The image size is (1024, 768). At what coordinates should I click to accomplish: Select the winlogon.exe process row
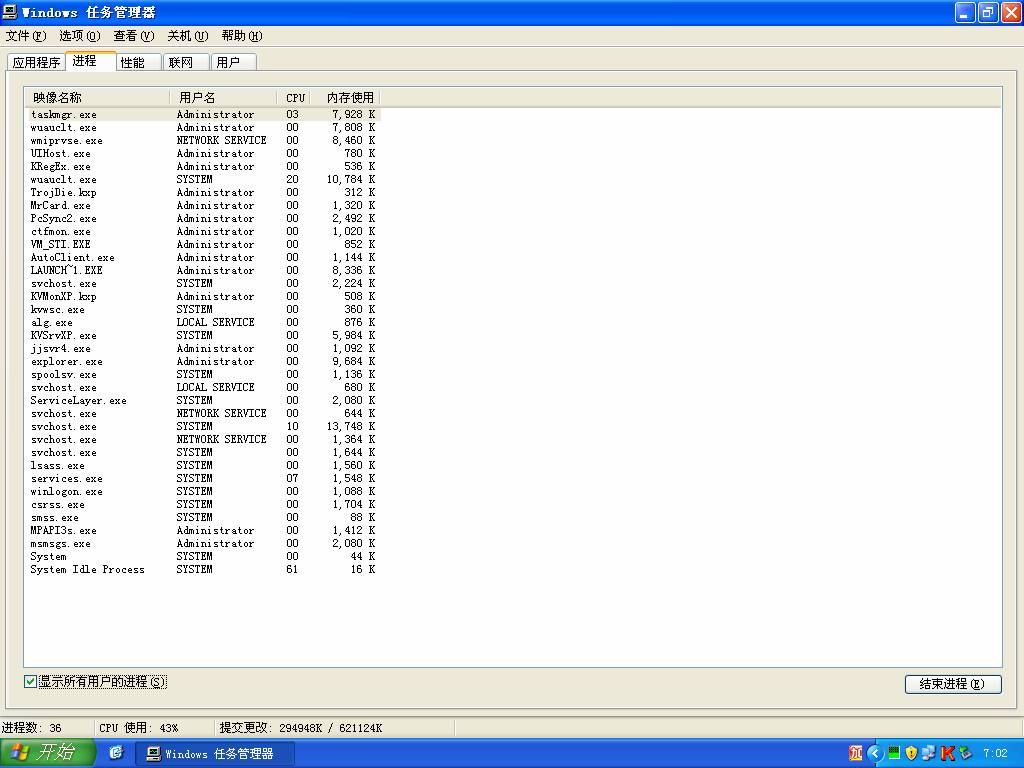pos(203,492)
